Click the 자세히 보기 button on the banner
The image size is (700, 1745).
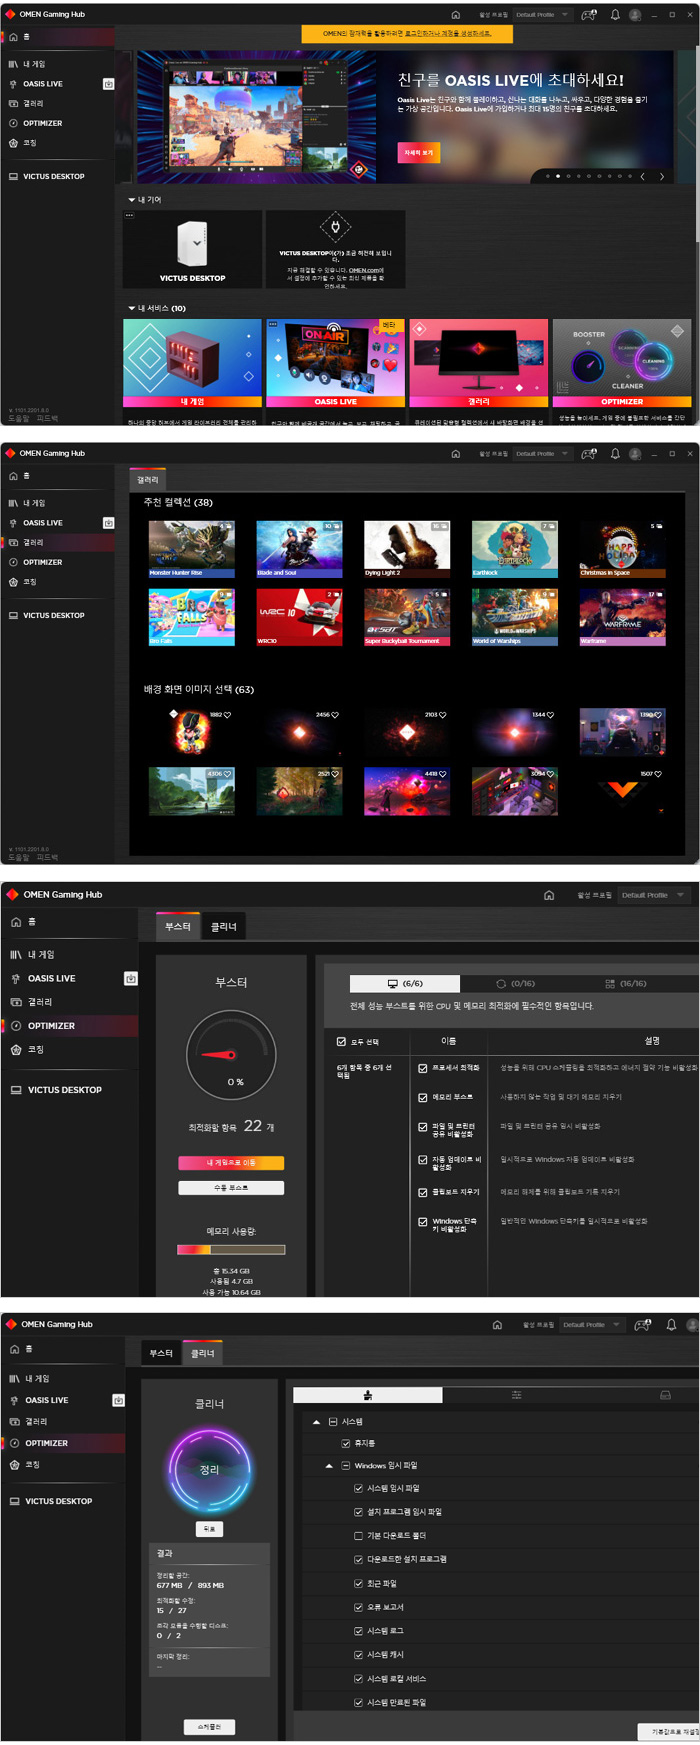click(x=418, y=153)
